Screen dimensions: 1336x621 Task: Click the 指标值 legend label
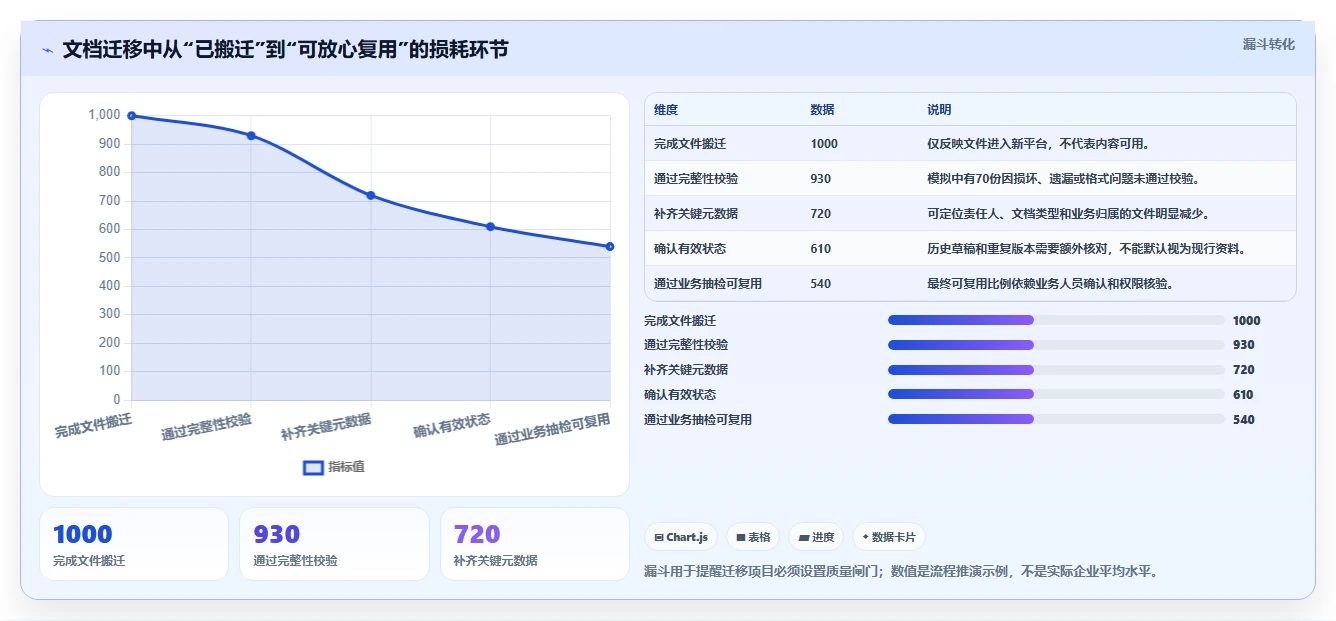[346, 467]
